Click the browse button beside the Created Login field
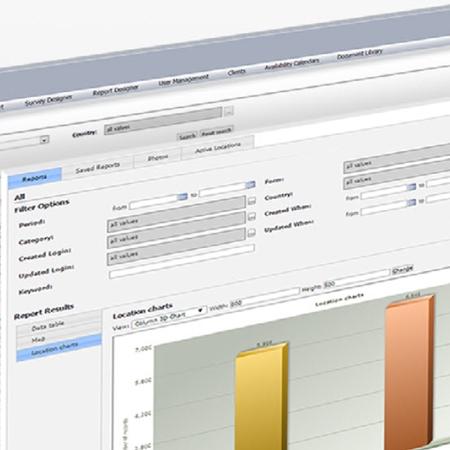The height and width of the screenshot is (450, 450). pos(252,217)
